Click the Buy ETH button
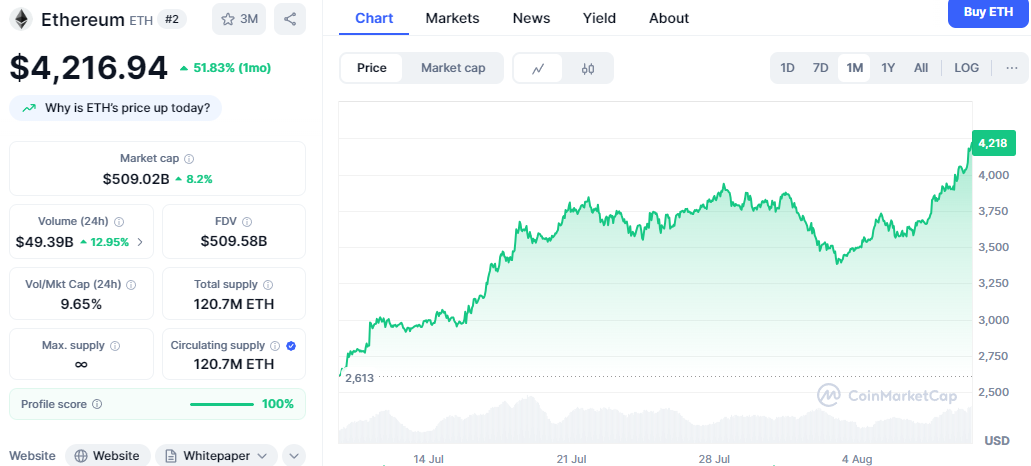The image size is (1031, 466). 988,12
